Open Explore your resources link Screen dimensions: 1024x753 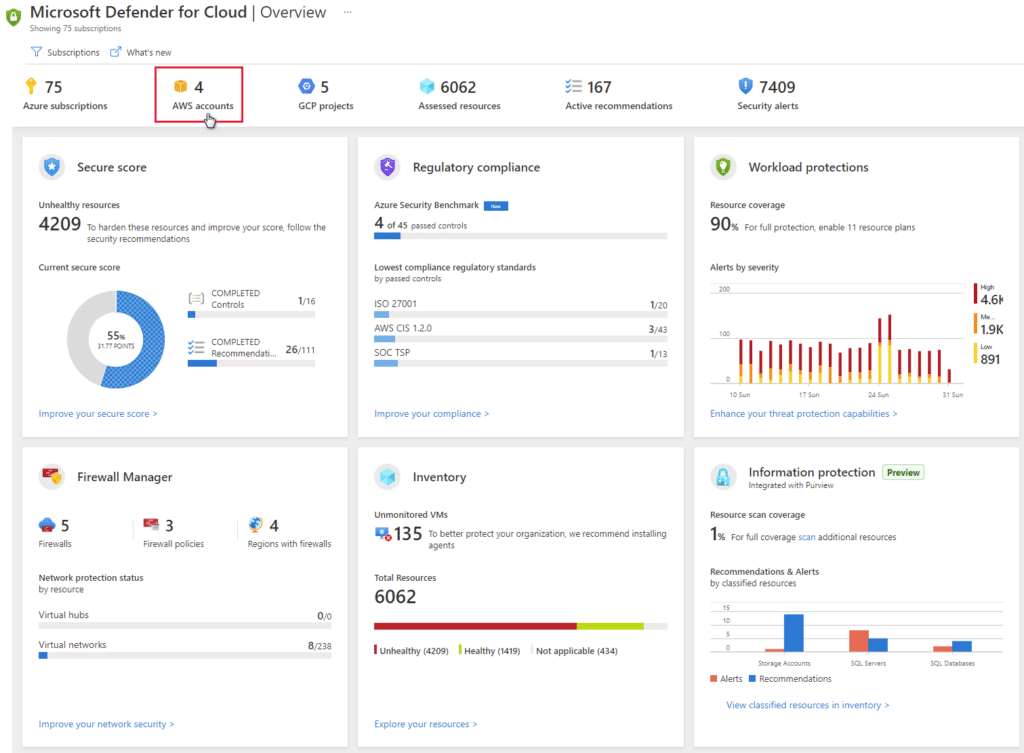(x=426, y=724)
